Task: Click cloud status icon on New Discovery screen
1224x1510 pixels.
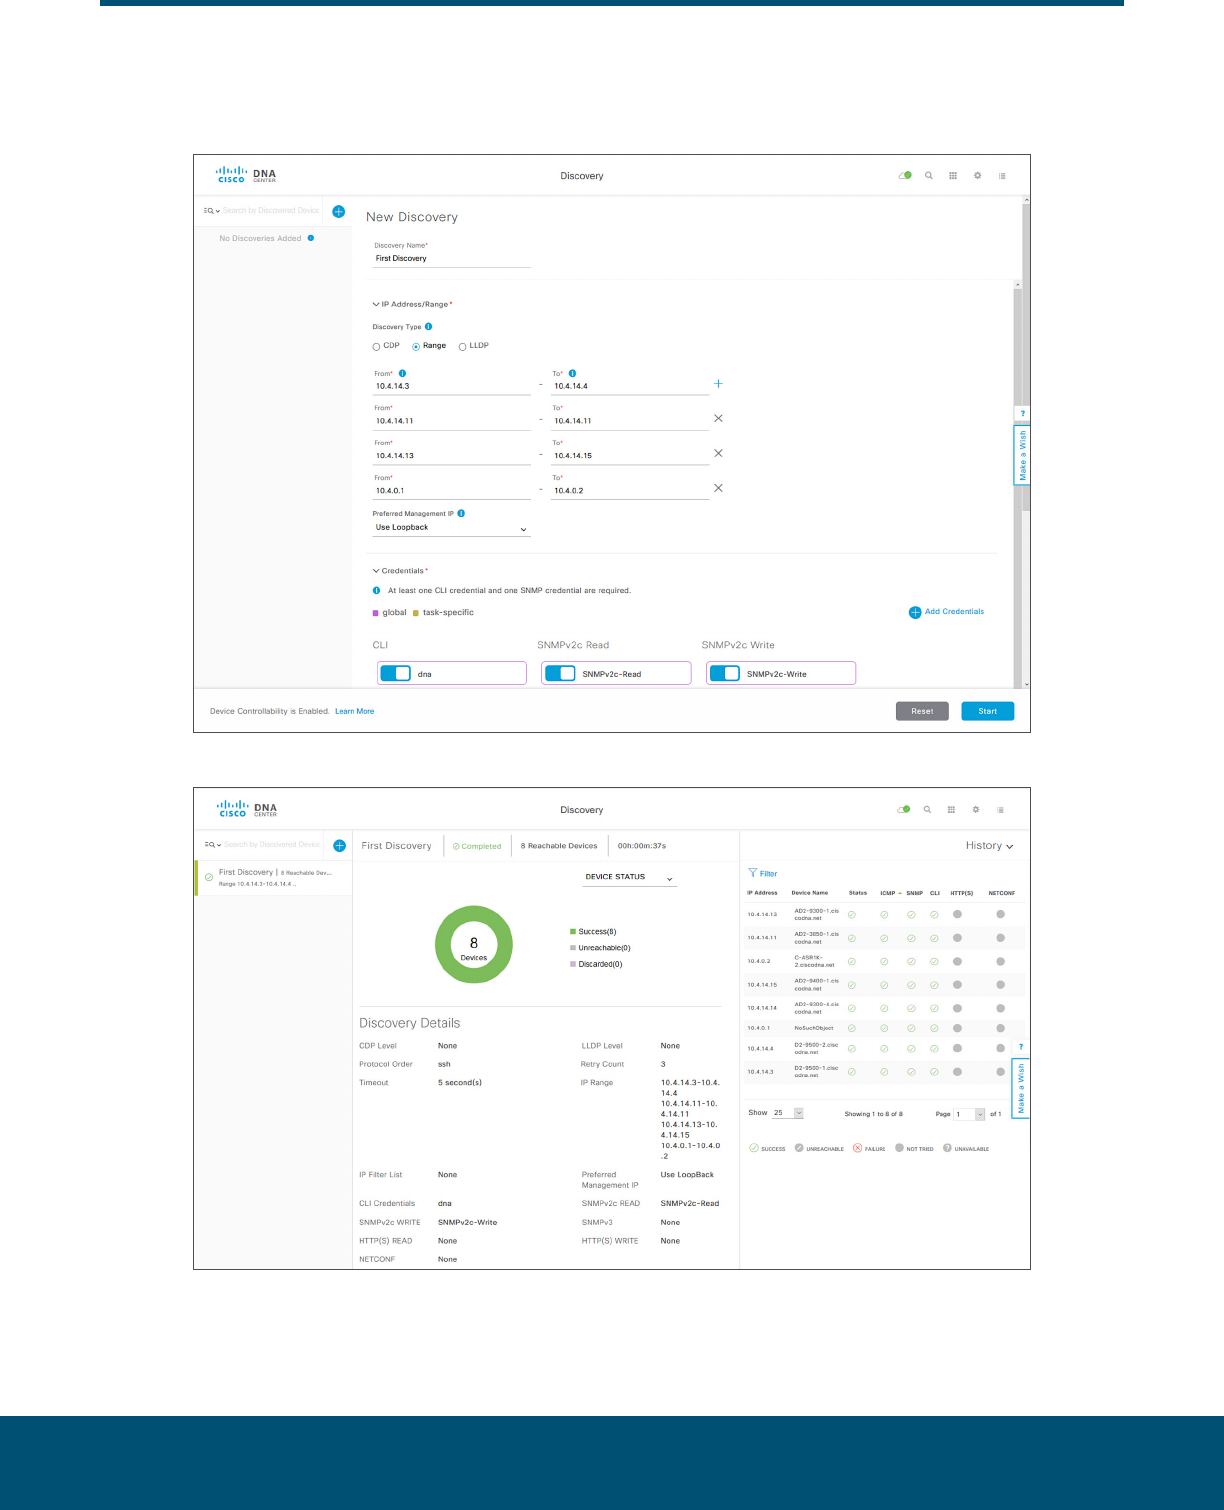Action: point(905,175)
